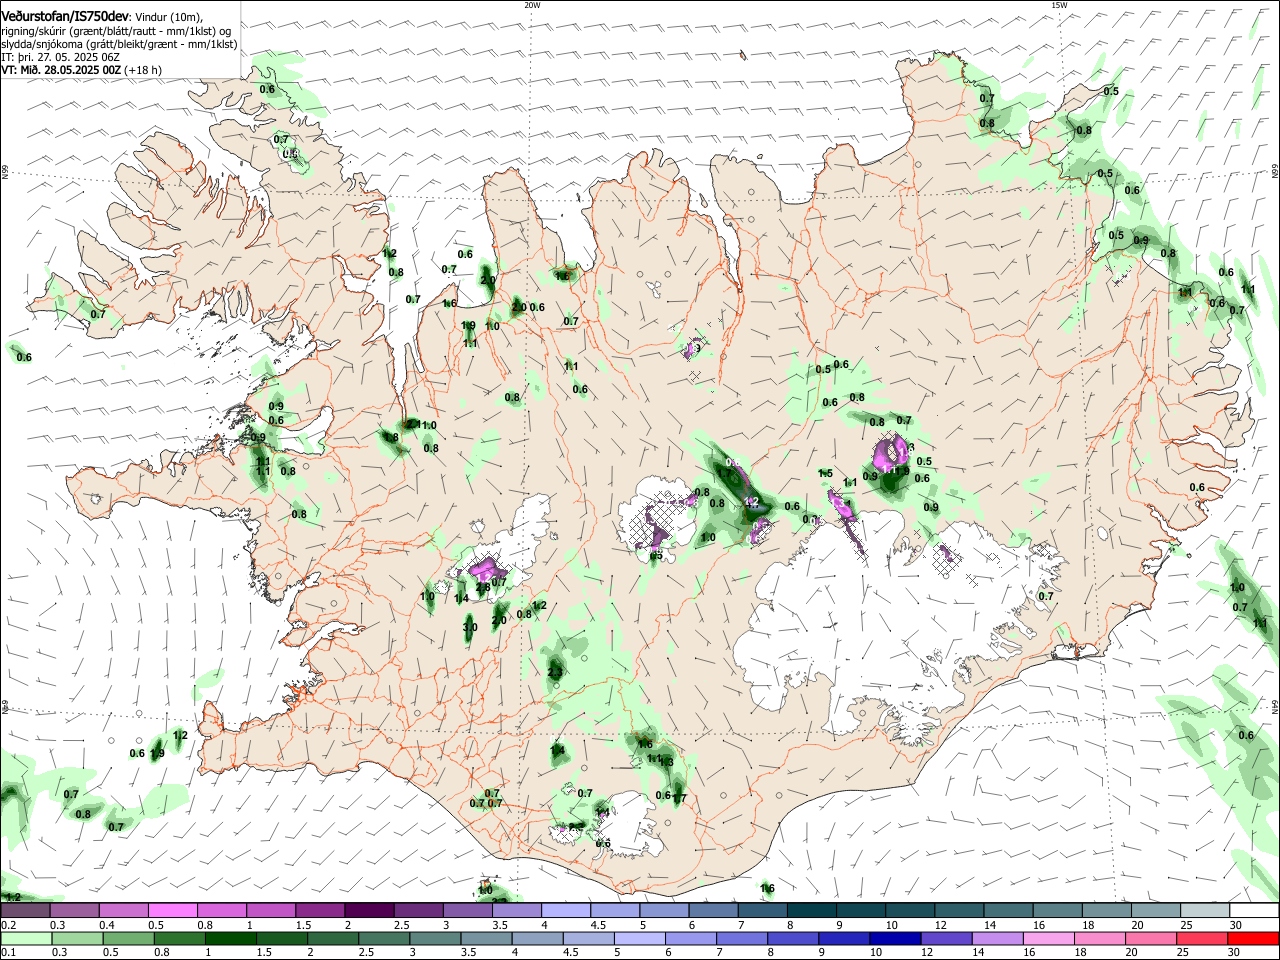Pick the light lavender 4 swatch, upper legend
Screen dimensions: 1280x960
coord(564,911)
